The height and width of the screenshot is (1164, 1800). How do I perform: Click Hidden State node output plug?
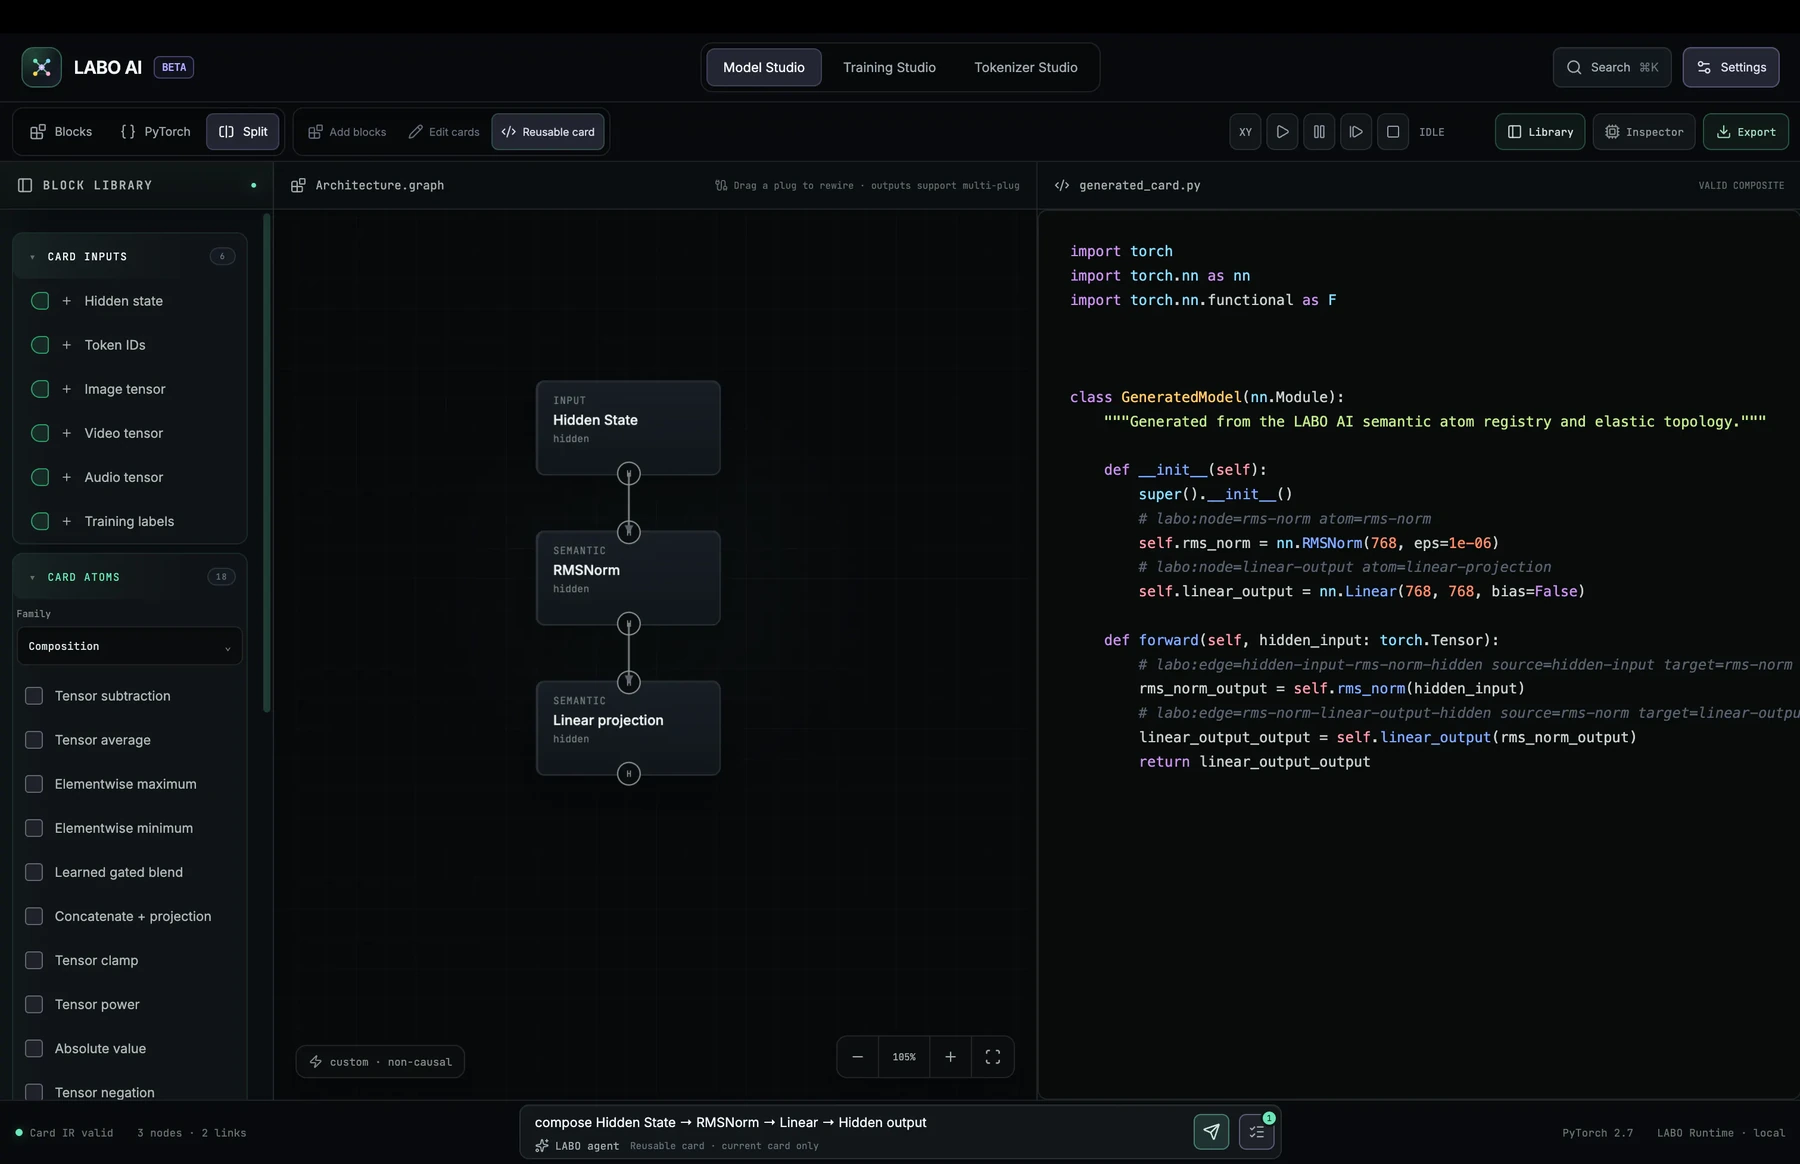coord(628,474)
